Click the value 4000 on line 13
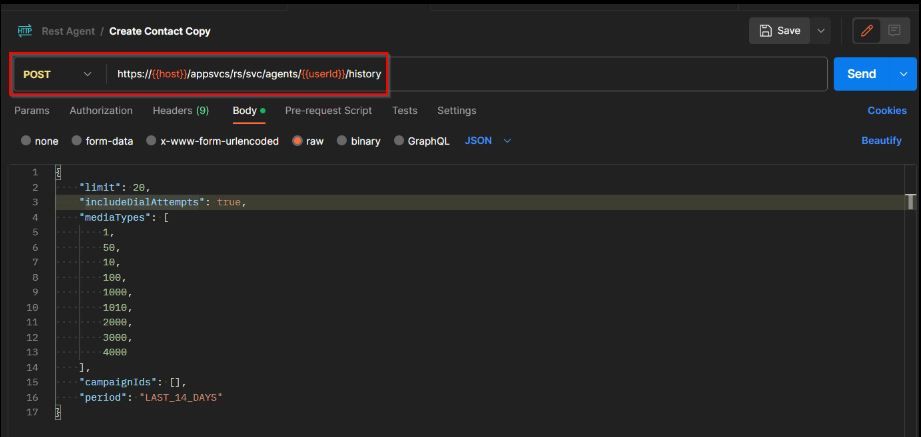Image resolution: width=921 pixels, height=437 pixels. tap(115, 352)
